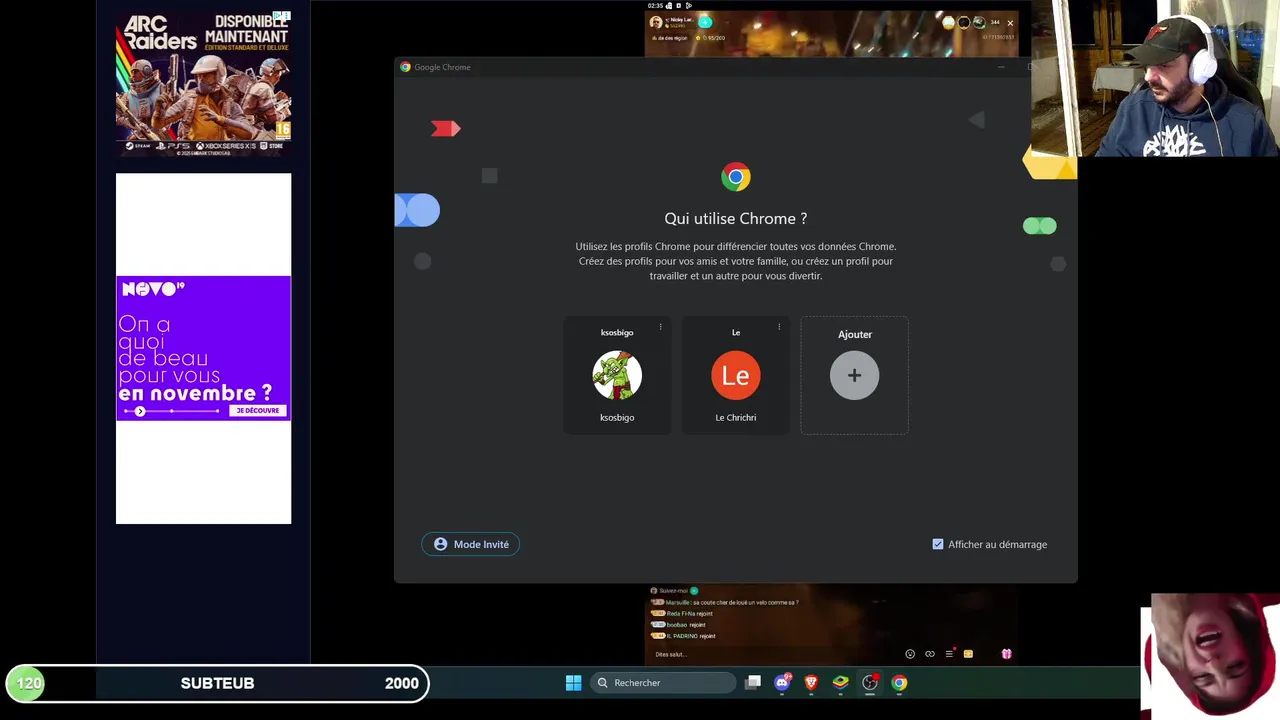Image resolution: width=1280 pixels, height=720 pixels.
Task: Add a new Chrome profile
Action: click(x=854, y=375)
